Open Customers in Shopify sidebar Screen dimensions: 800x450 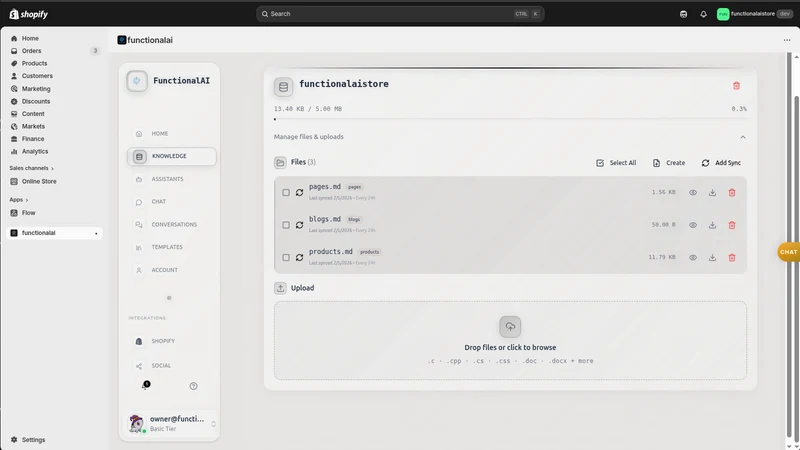click(x=37, y=76)
